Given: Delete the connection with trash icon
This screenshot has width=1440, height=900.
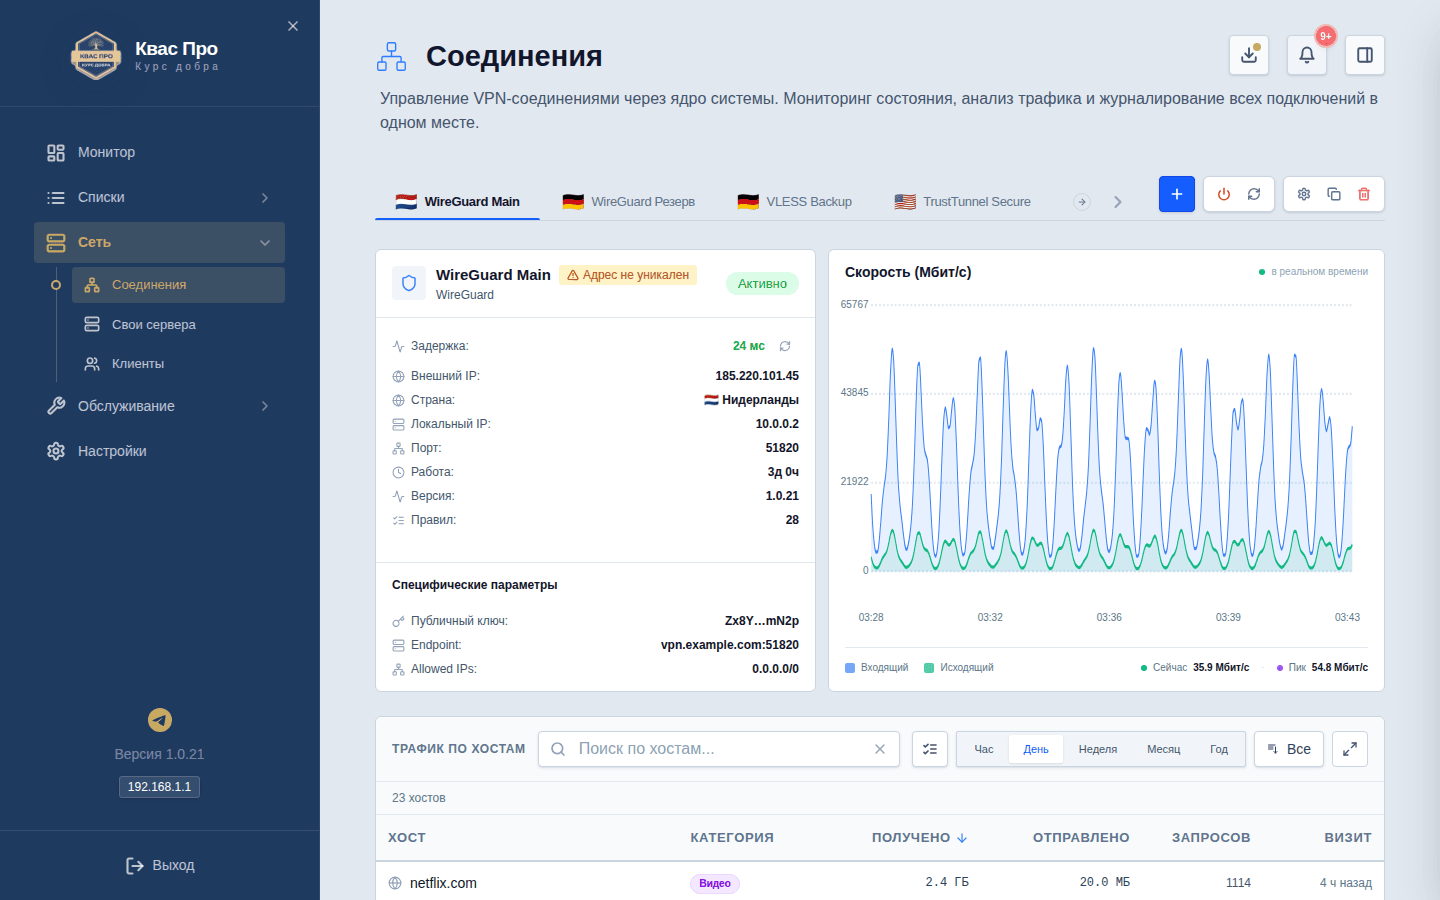Looking at the screenshot, I should point(1364,194).
